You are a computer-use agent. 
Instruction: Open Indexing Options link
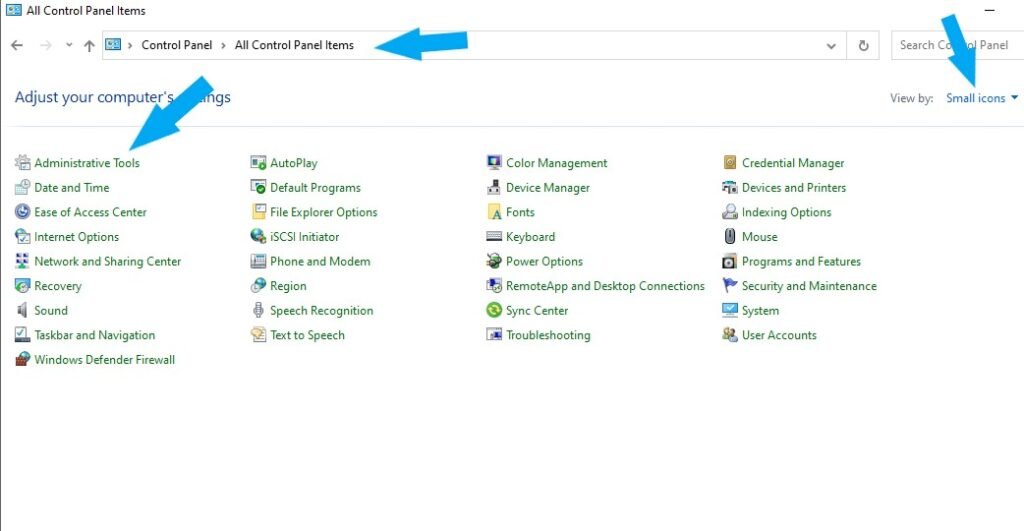(x=786, y=212)
